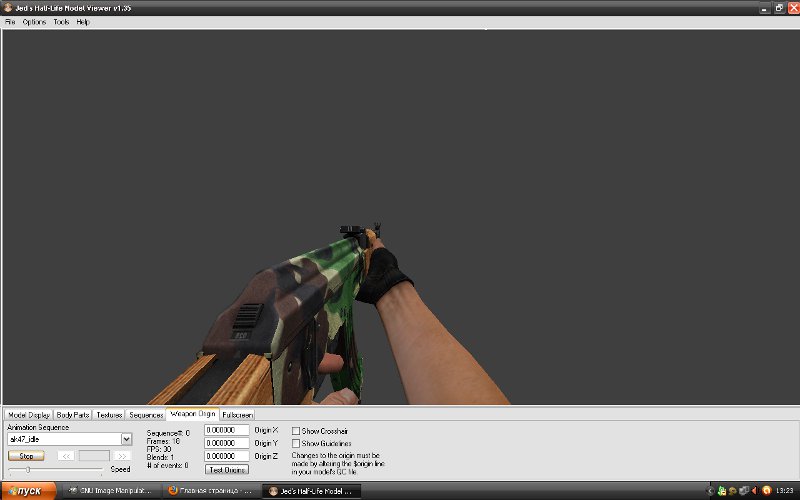This screenshot has width=800, height=500.
Task: Adjust the animation Speed slider
Action: (x=28, y=469)
